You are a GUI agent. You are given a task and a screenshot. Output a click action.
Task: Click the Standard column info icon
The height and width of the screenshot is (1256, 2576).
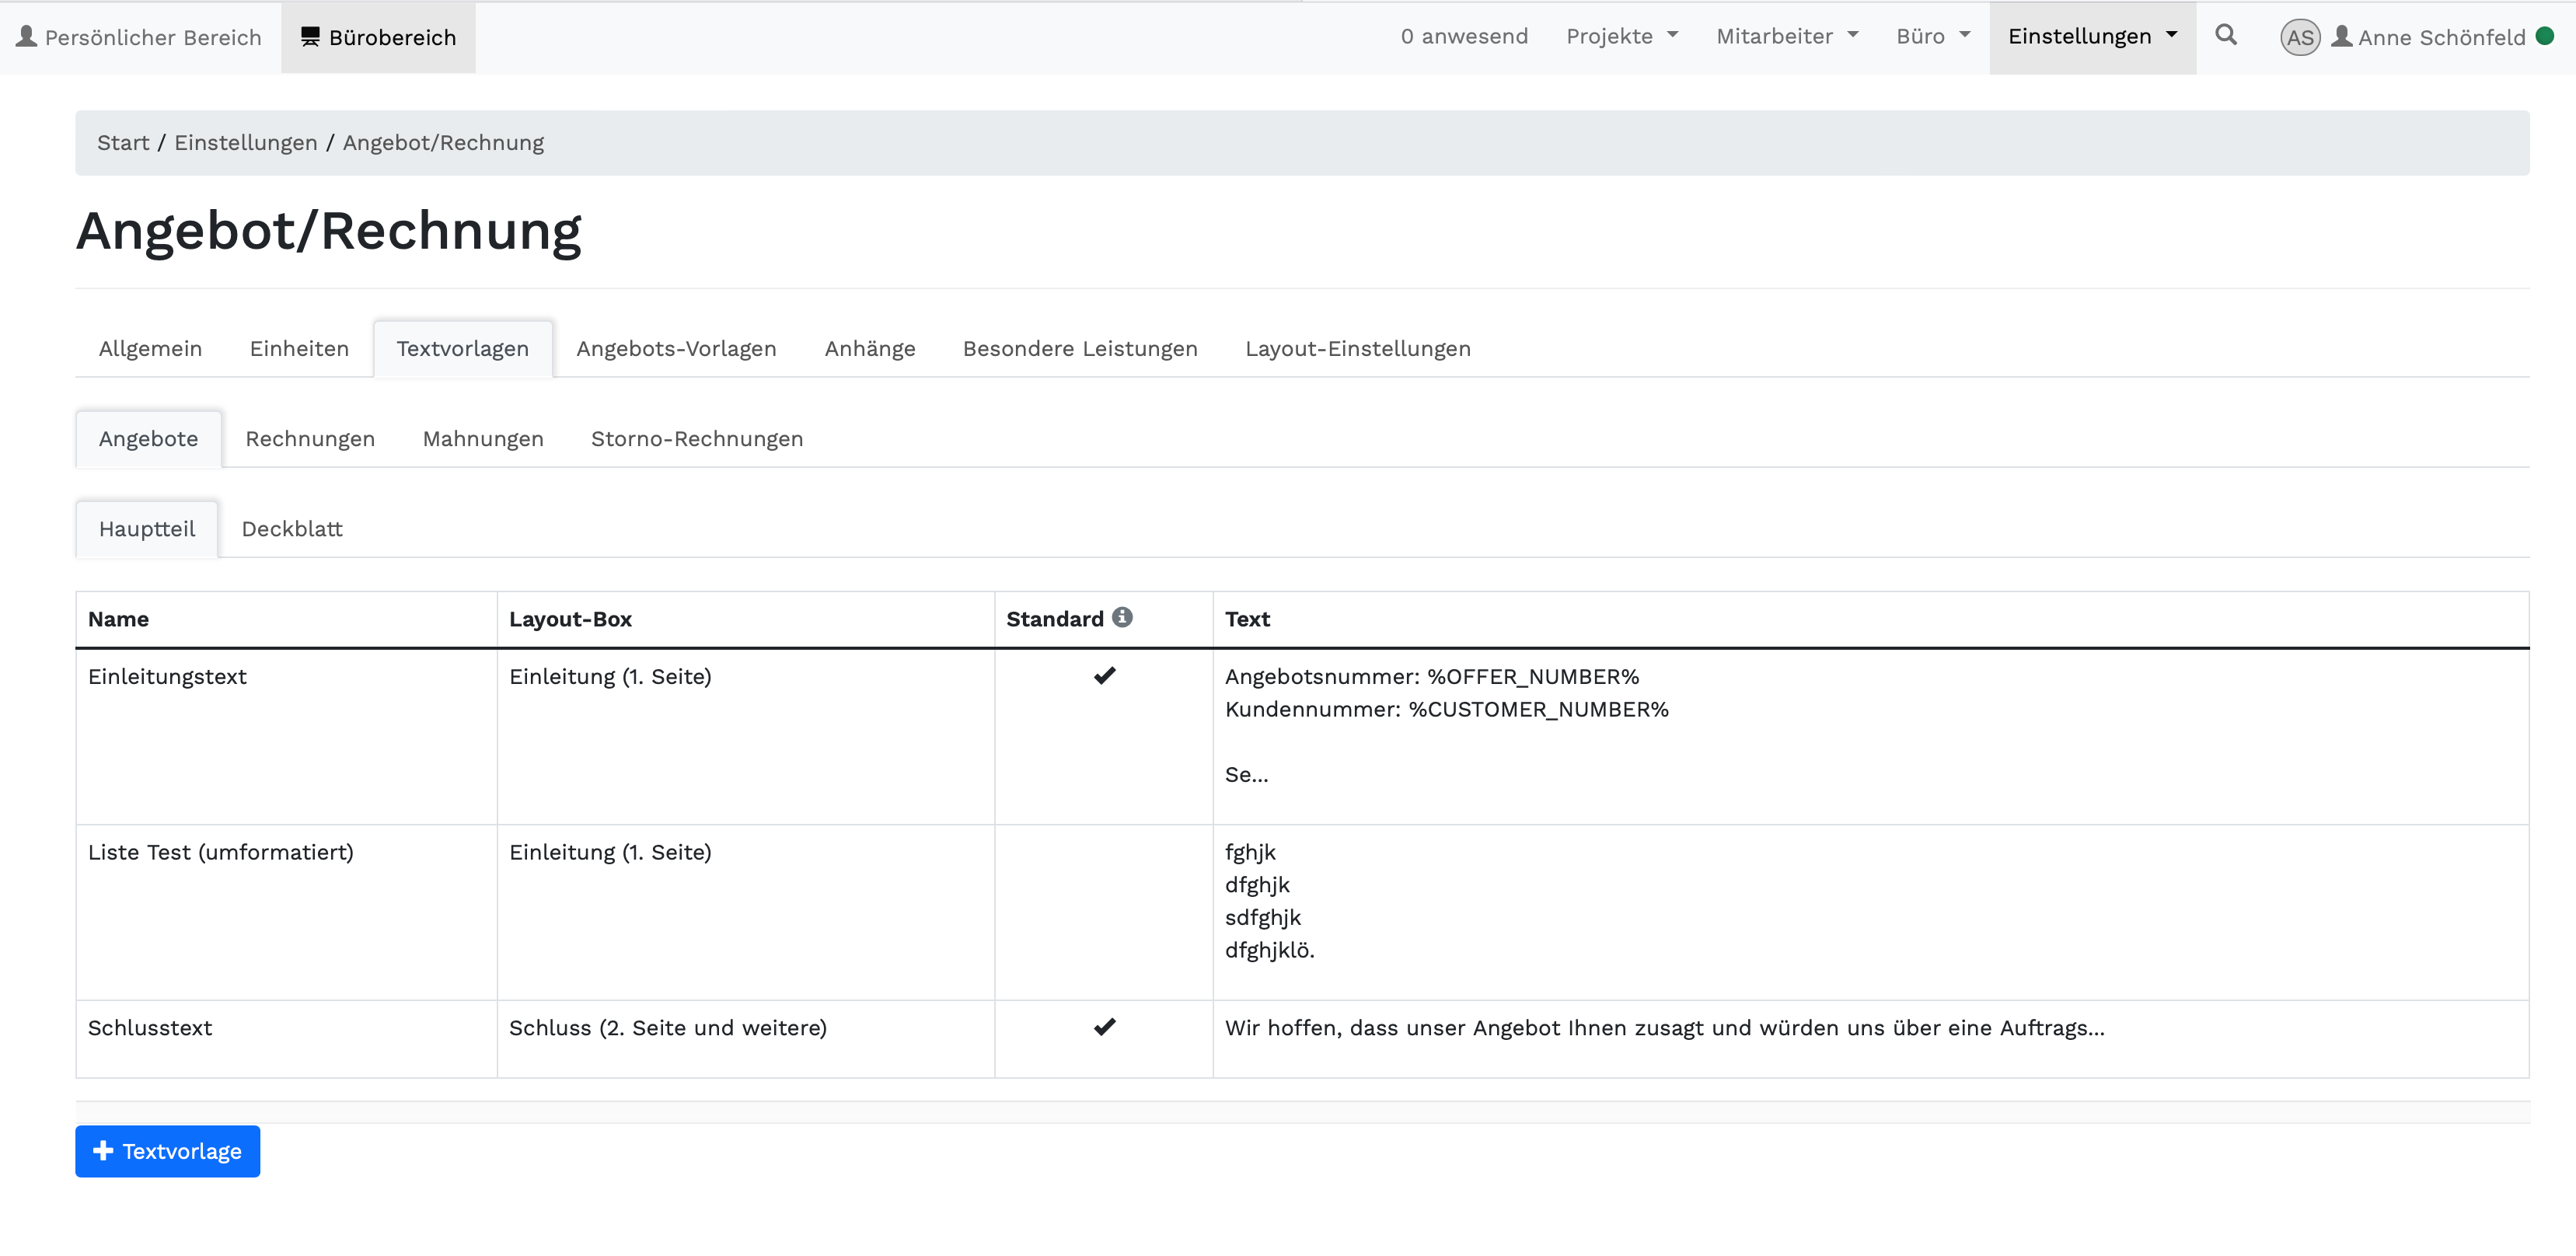coord(1122,617)
